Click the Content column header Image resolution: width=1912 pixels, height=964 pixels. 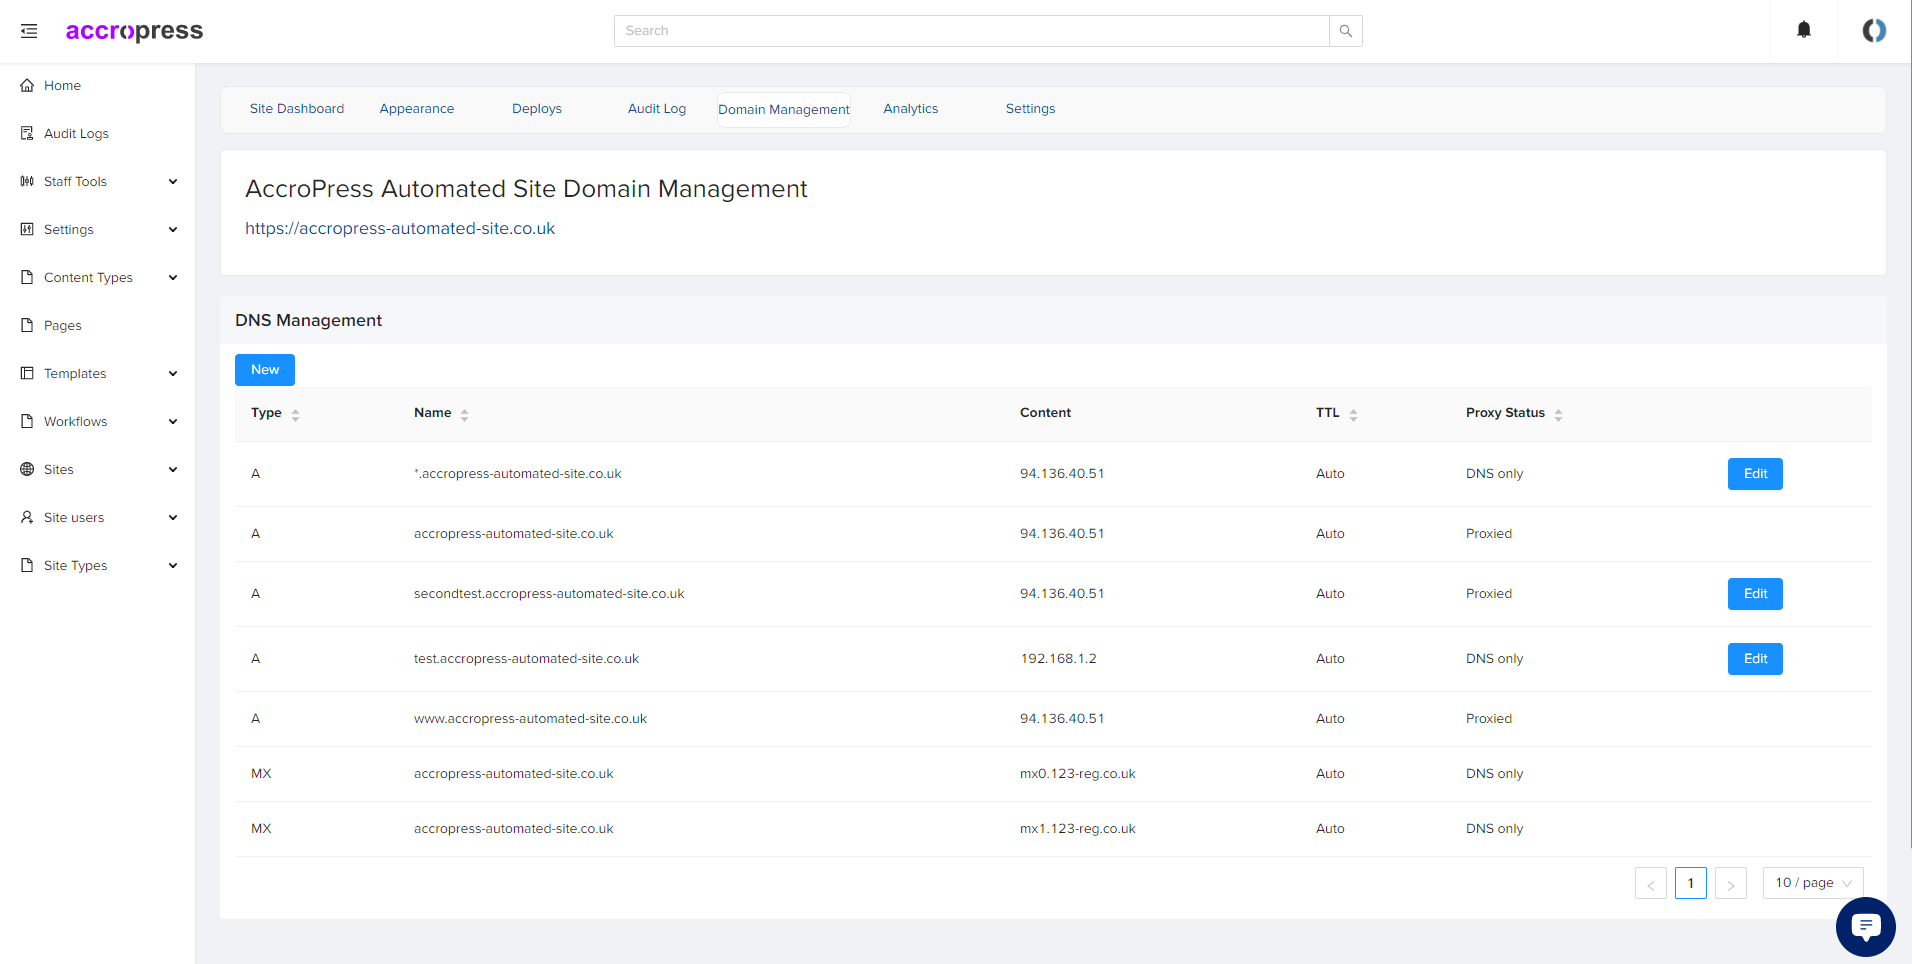point(1045,413)
